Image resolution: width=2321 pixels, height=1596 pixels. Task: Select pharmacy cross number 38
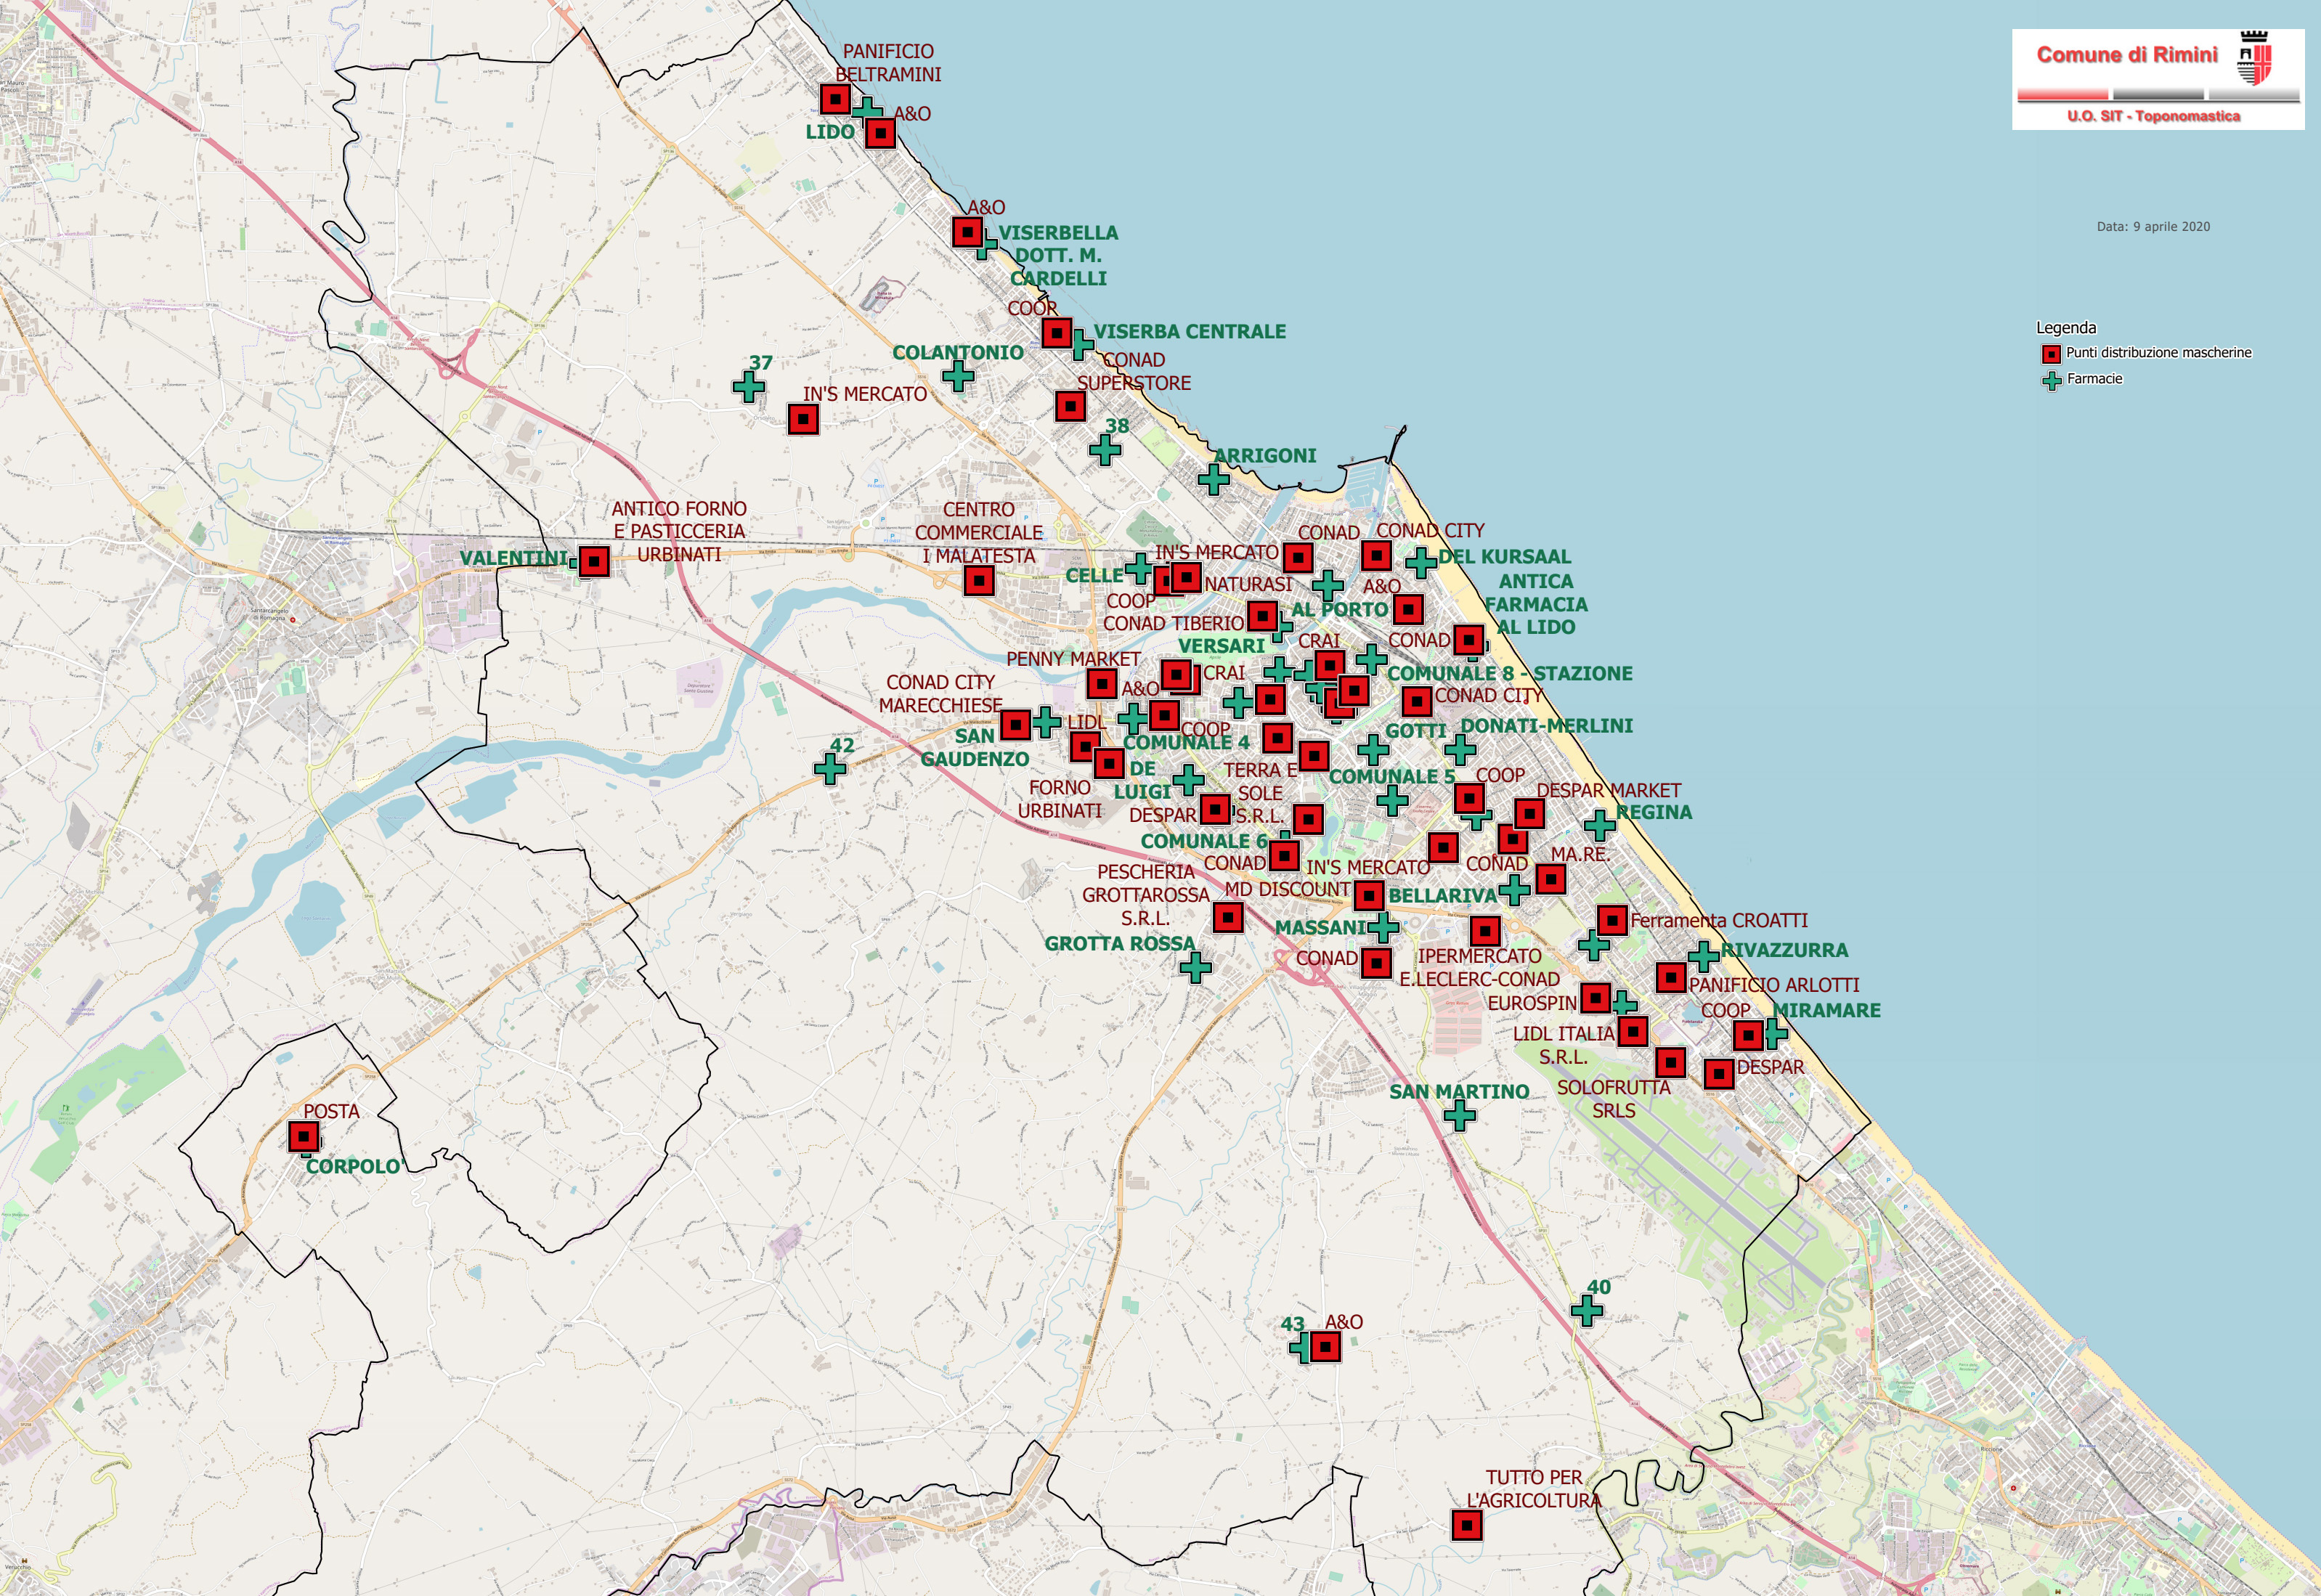[x=1105, y=450]
